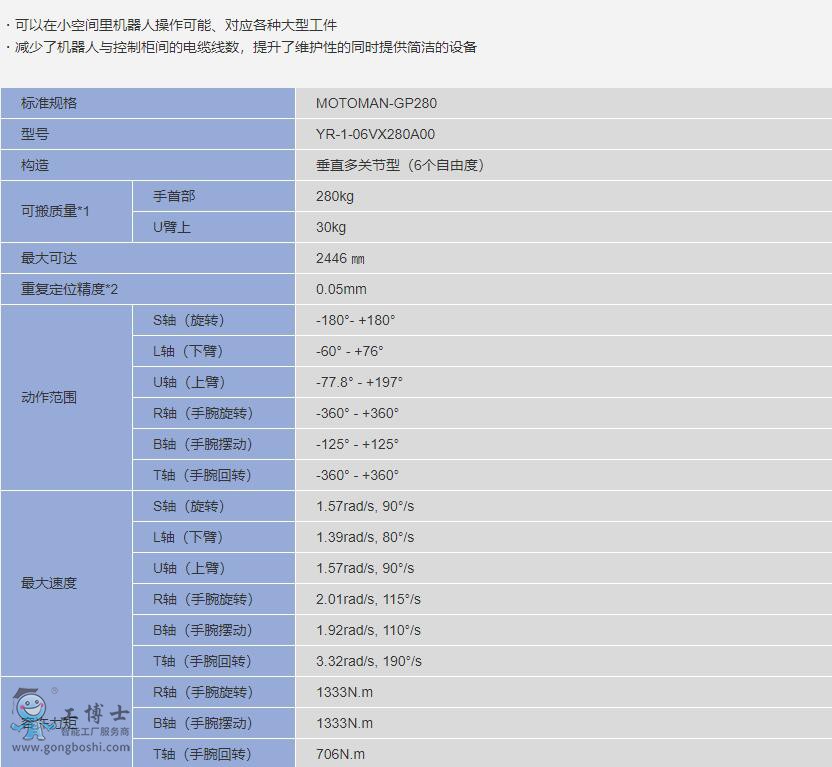
Task: Select the 30kg payload value
Action: click(331, 227)
